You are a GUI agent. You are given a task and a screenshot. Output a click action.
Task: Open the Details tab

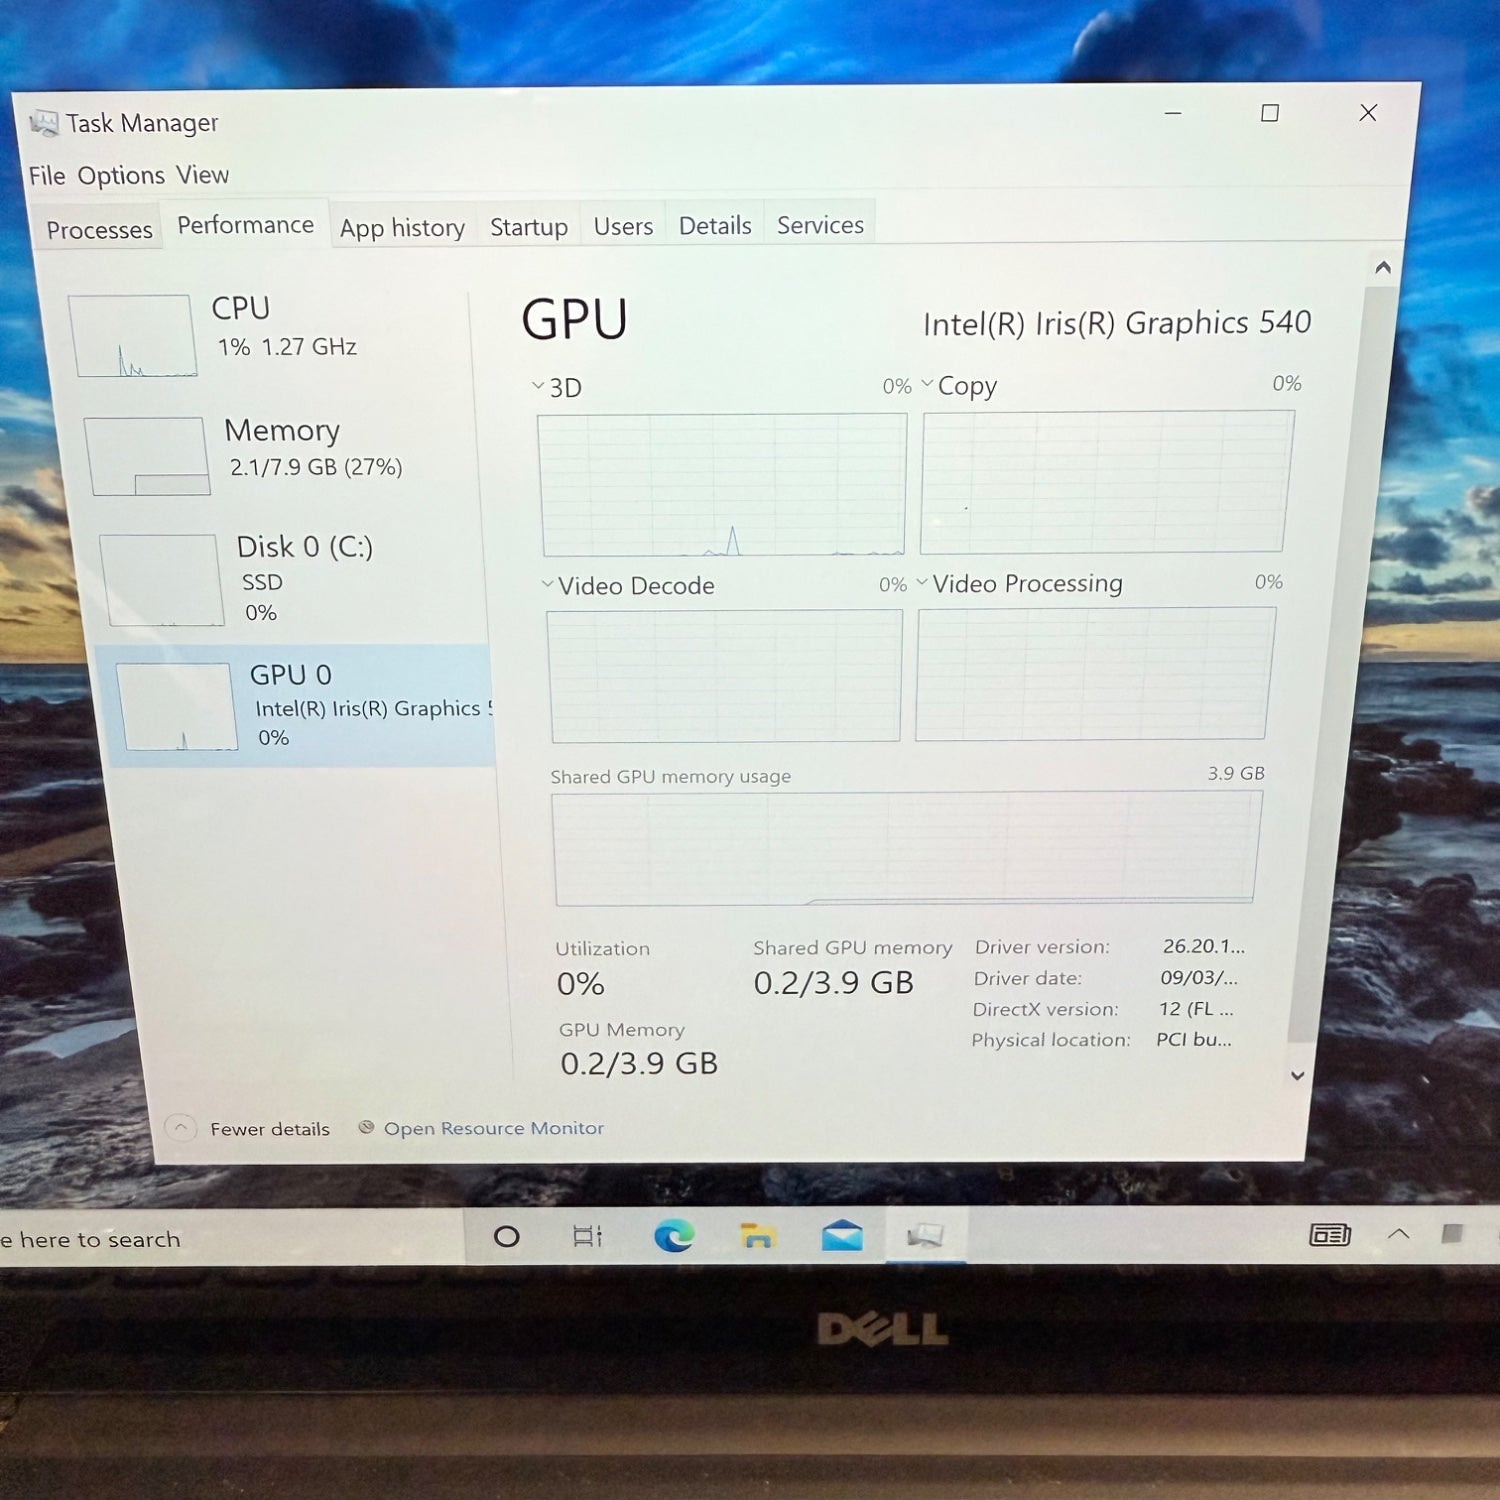coord(715,225)
